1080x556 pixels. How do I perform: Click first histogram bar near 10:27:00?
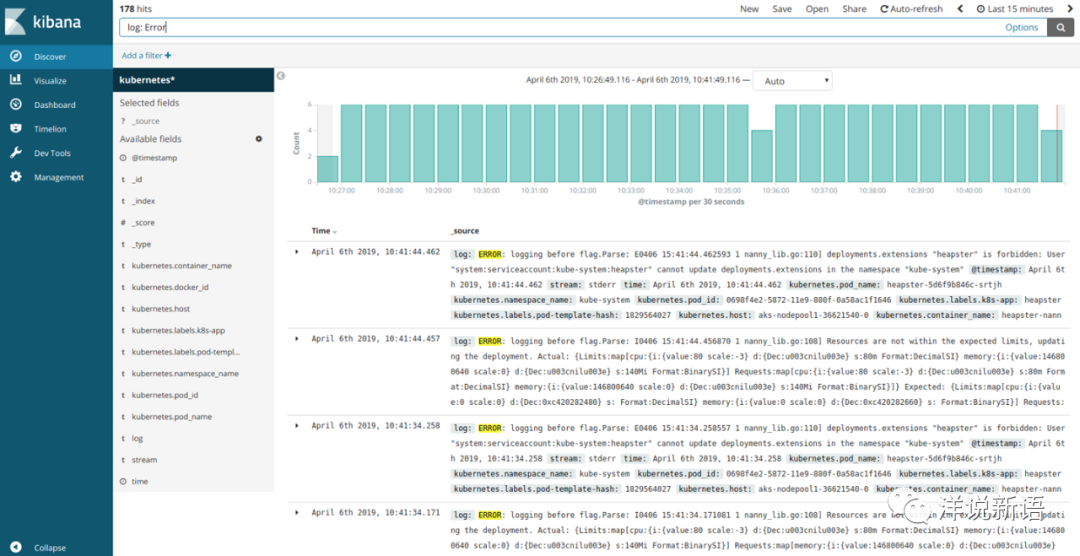[328, 169]
